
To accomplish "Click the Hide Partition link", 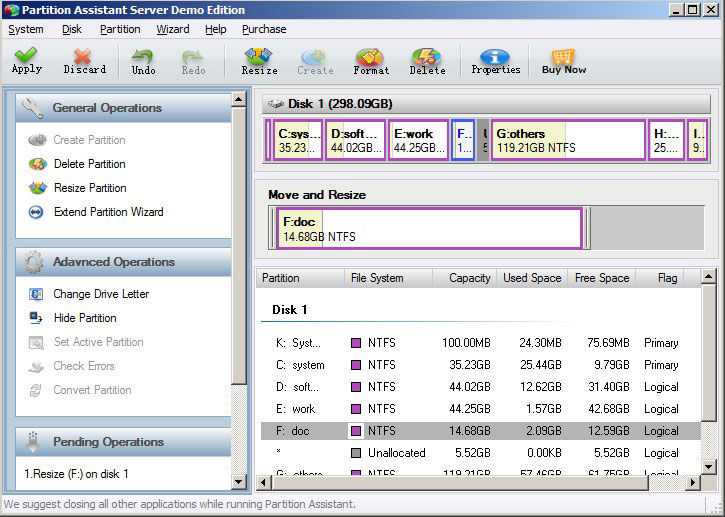I will click(x=85, y=318).
